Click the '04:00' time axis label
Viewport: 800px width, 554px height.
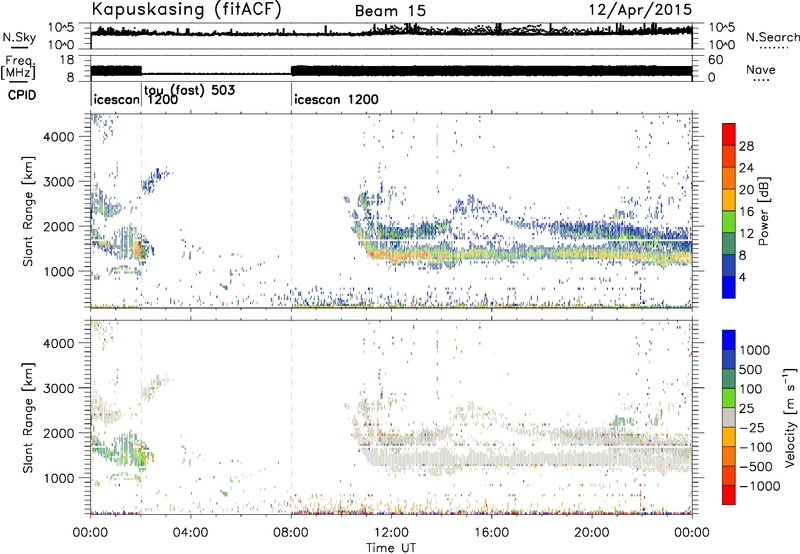(x=191, y=533)
